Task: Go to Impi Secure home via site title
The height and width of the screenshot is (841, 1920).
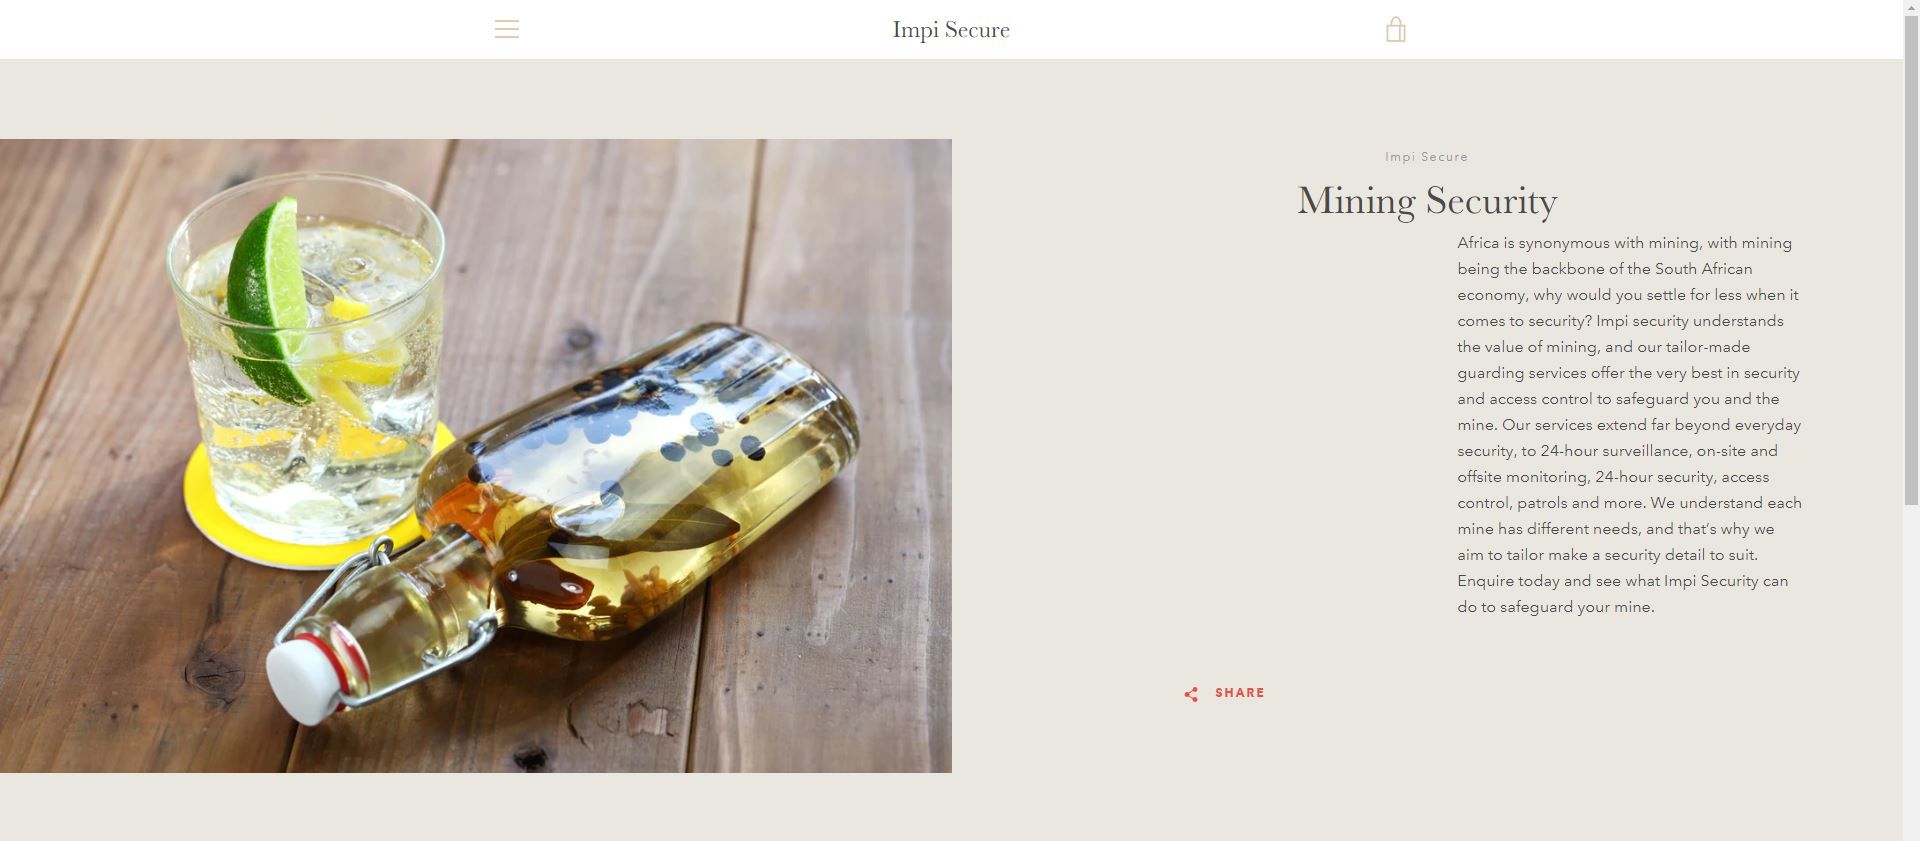Action: 951,30
